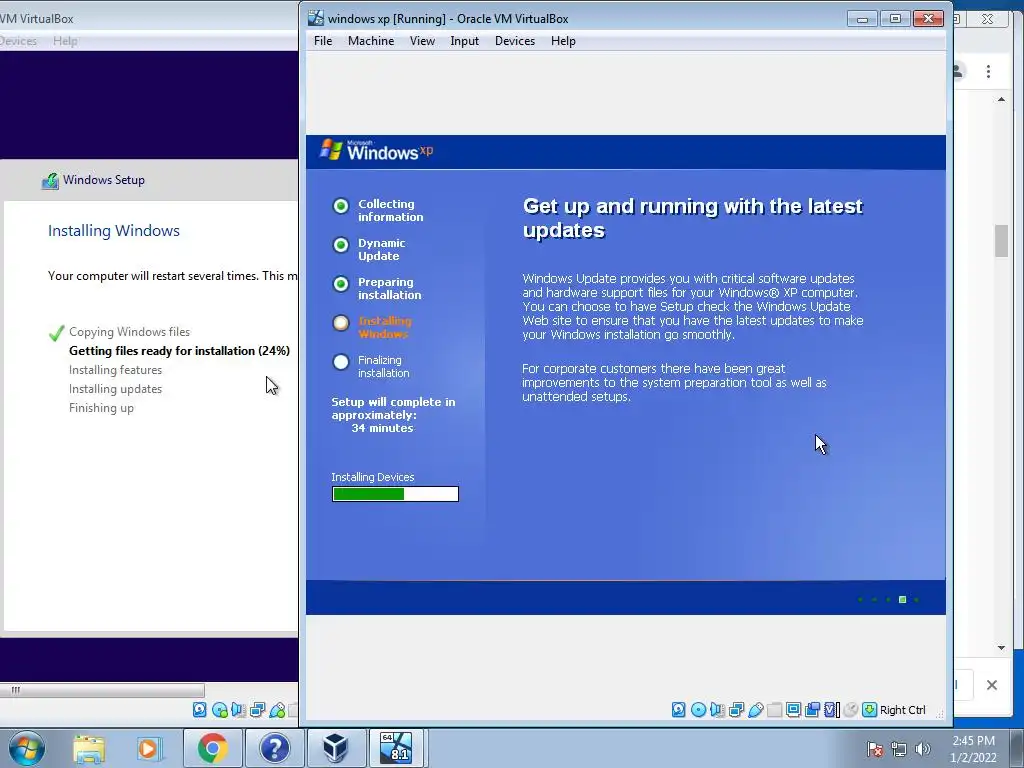Click hard disk indicator in background VM status bar
Screen dimensions: 1024x768
tap(200, 710)
